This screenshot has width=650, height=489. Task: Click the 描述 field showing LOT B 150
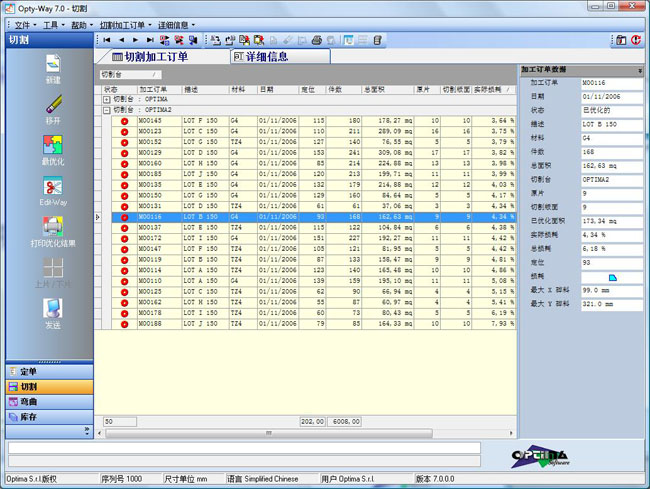click(x=611, y=124)
